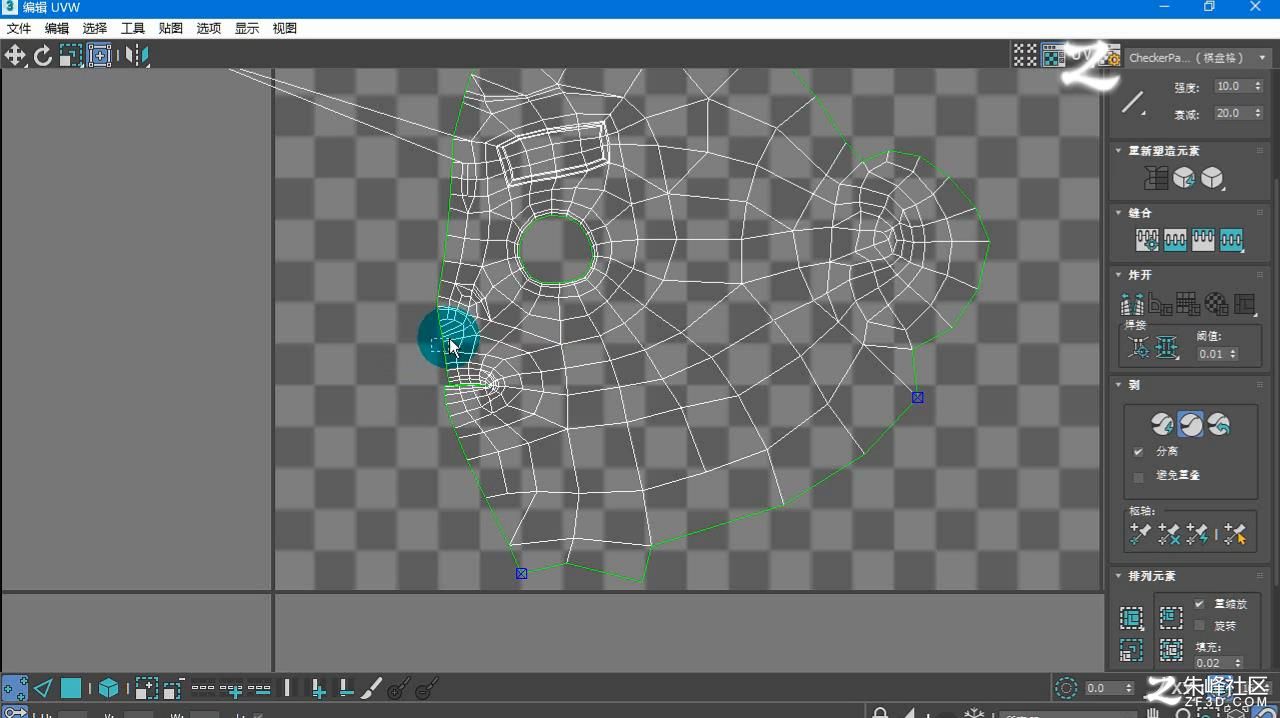1280x718 pixels.
Task: Open the 编辑 menu
Action: coord(57,28)
